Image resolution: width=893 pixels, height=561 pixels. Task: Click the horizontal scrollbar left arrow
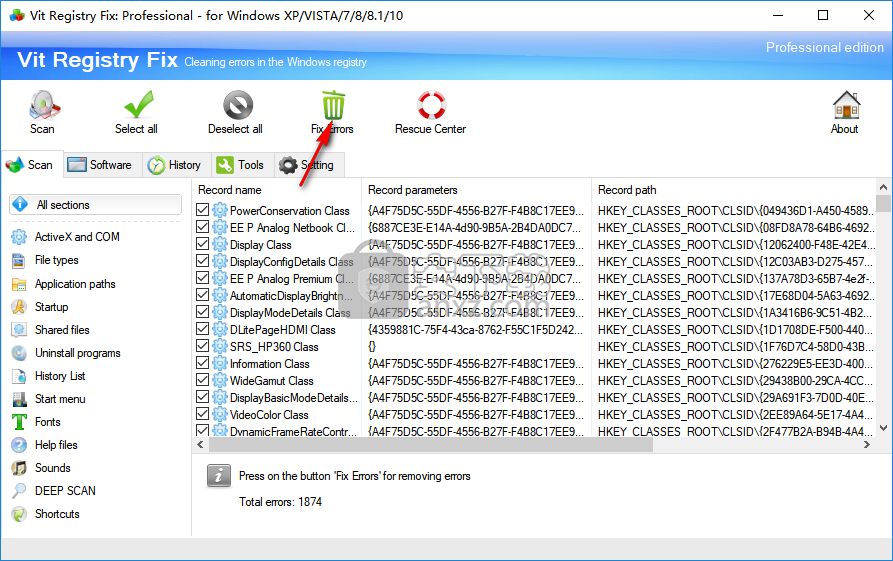(200, 445)
